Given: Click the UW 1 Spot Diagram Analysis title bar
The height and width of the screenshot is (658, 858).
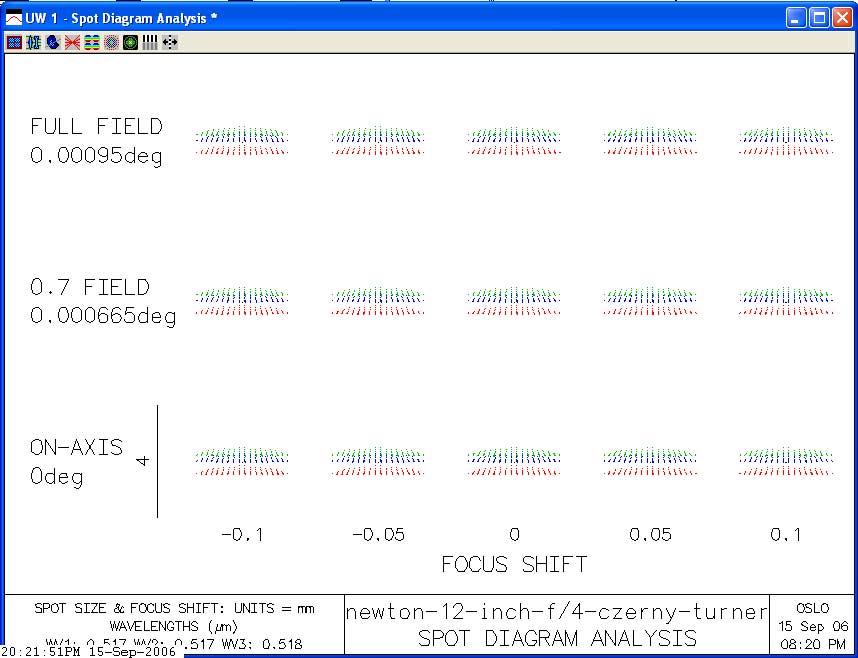Looking at the screenshot, I should click(400, 17).
